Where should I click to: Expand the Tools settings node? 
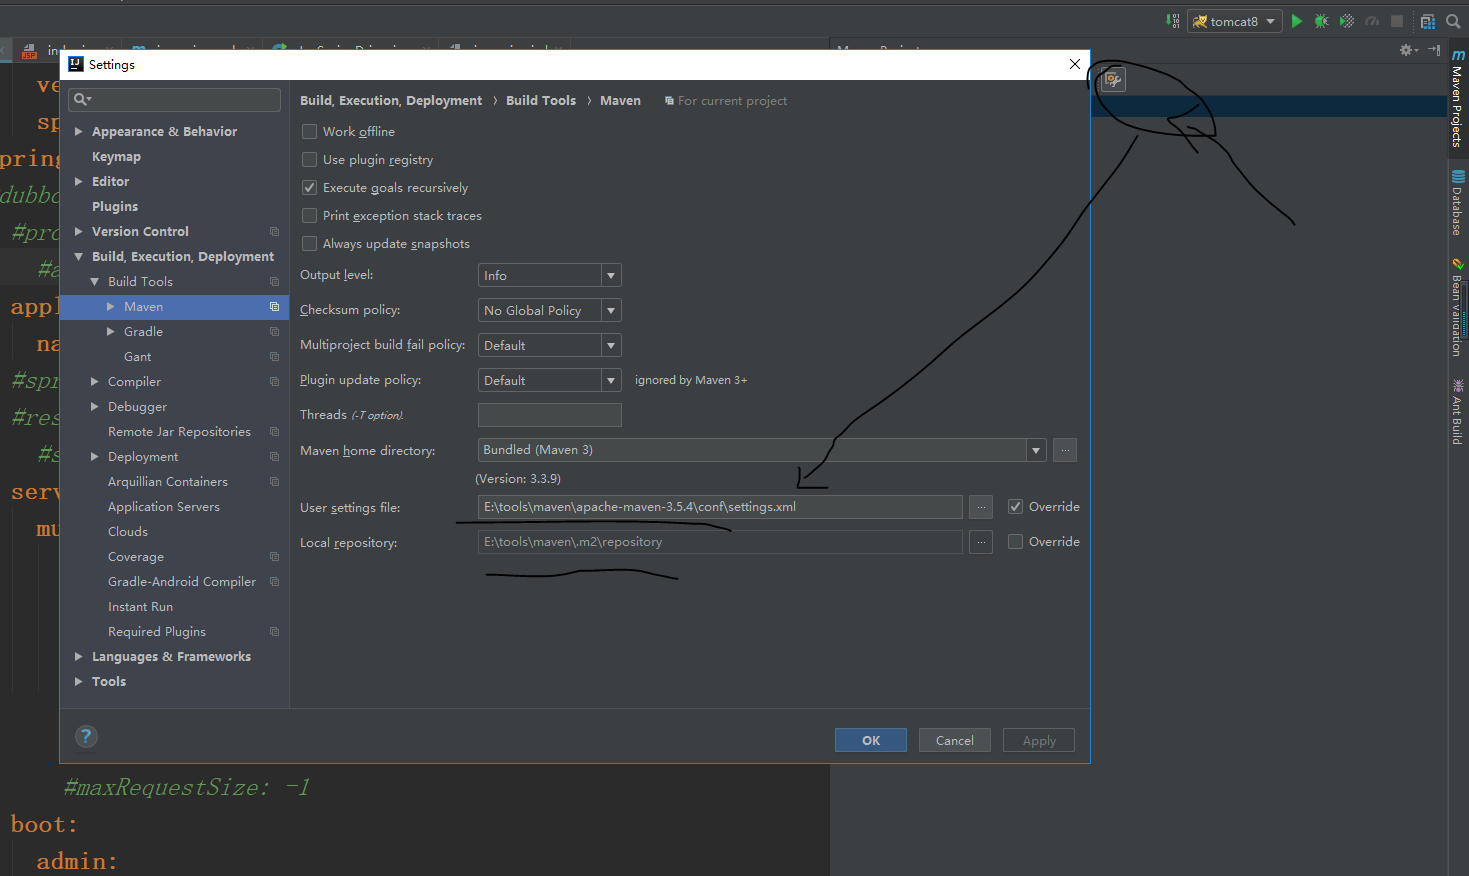(x=79, y=681)
